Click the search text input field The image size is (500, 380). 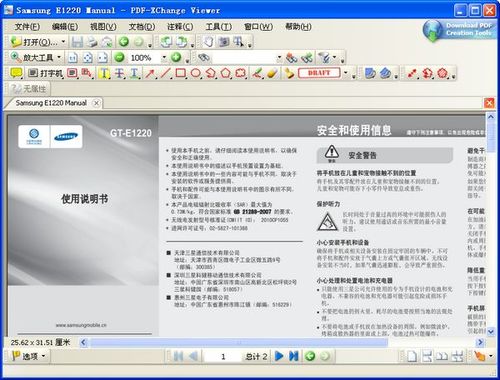click(245, 58)
